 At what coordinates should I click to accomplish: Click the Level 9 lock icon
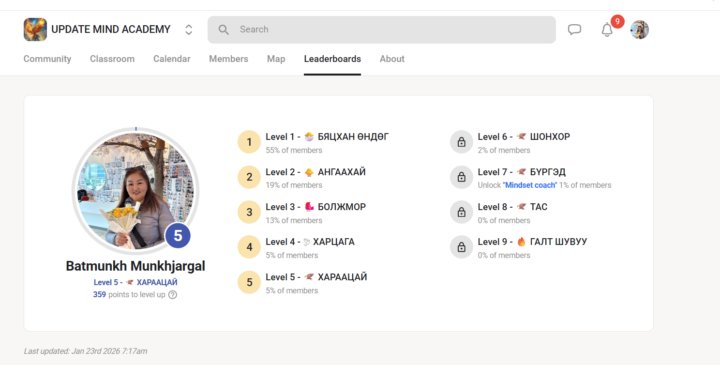point(461,247)
